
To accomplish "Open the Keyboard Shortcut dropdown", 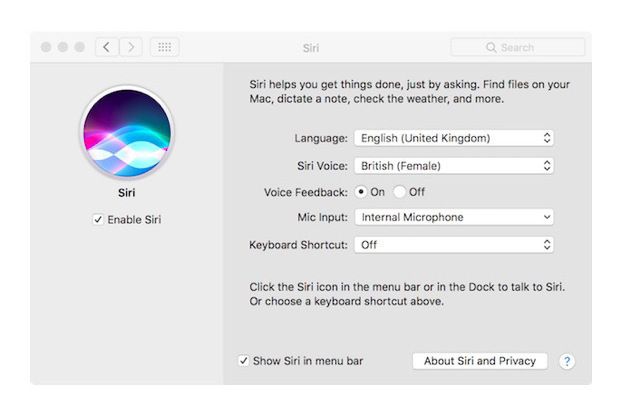I will tap(453, 244).
